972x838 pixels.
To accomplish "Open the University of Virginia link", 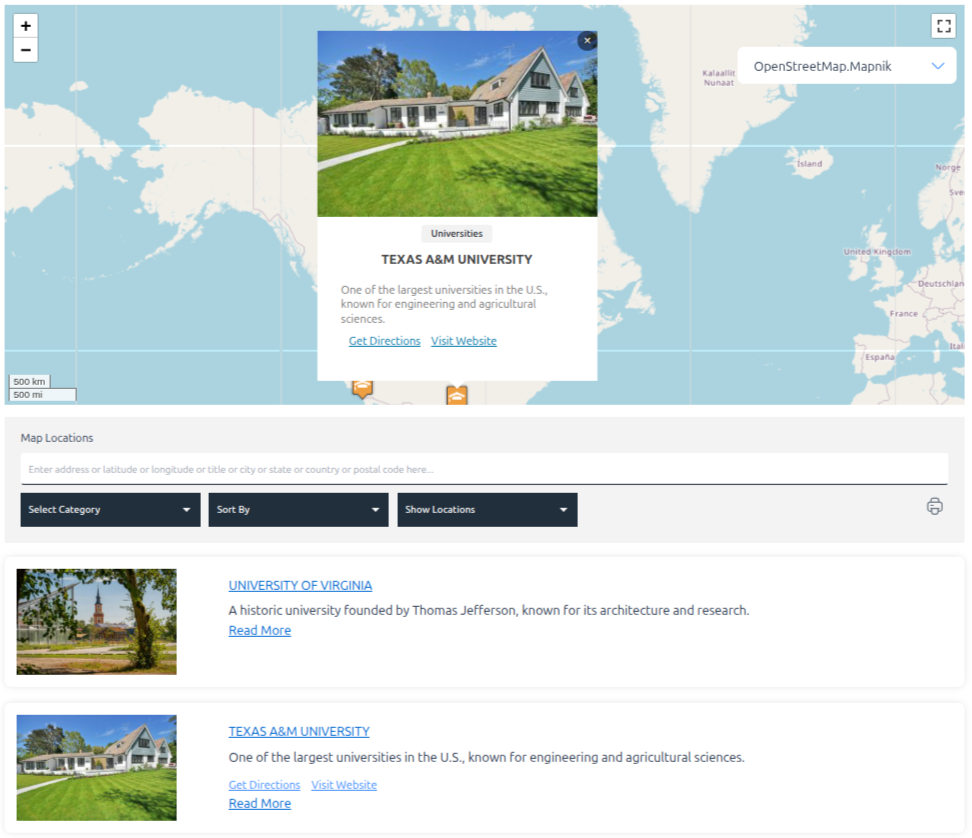I will 299,585.
